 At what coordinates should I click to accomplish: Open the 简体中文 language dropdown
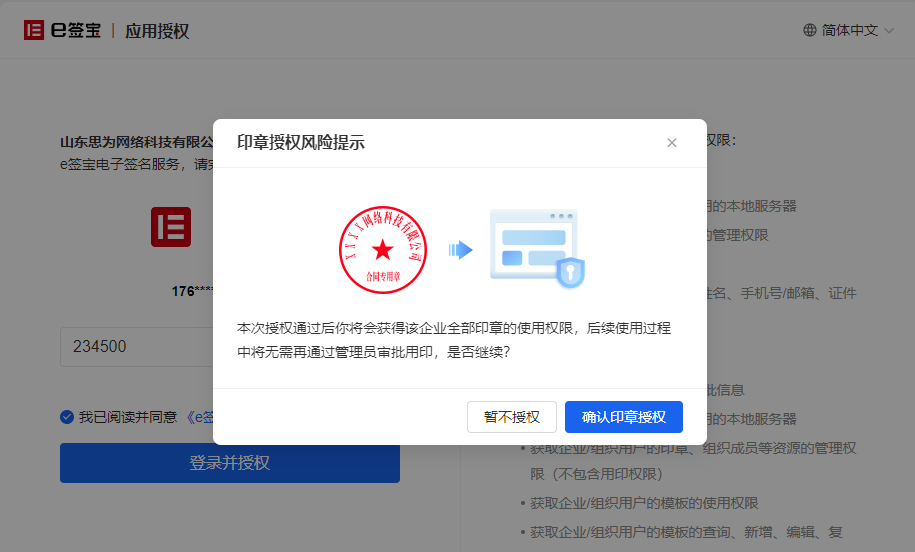coord(849,31)
